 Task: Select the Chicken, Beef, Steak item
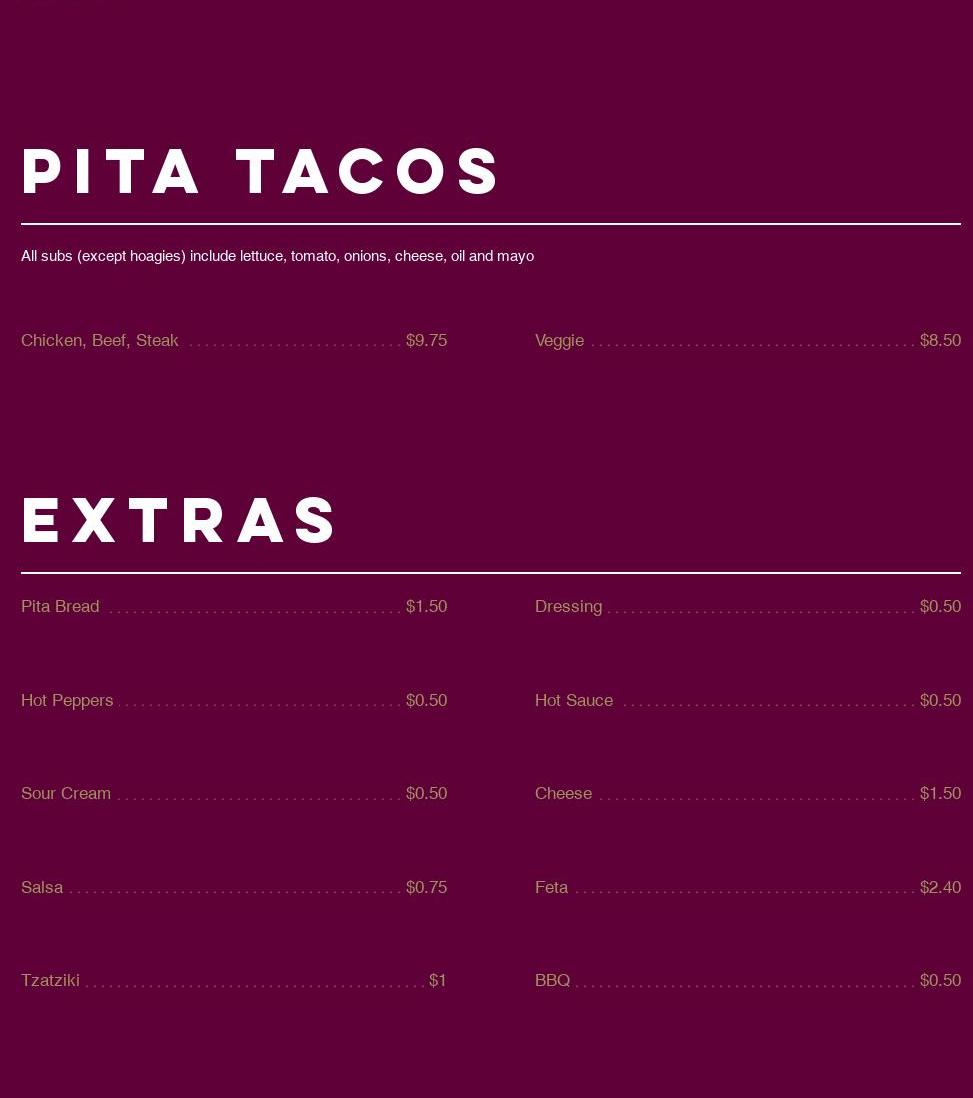pyautogui.click(x=99, y=340)
